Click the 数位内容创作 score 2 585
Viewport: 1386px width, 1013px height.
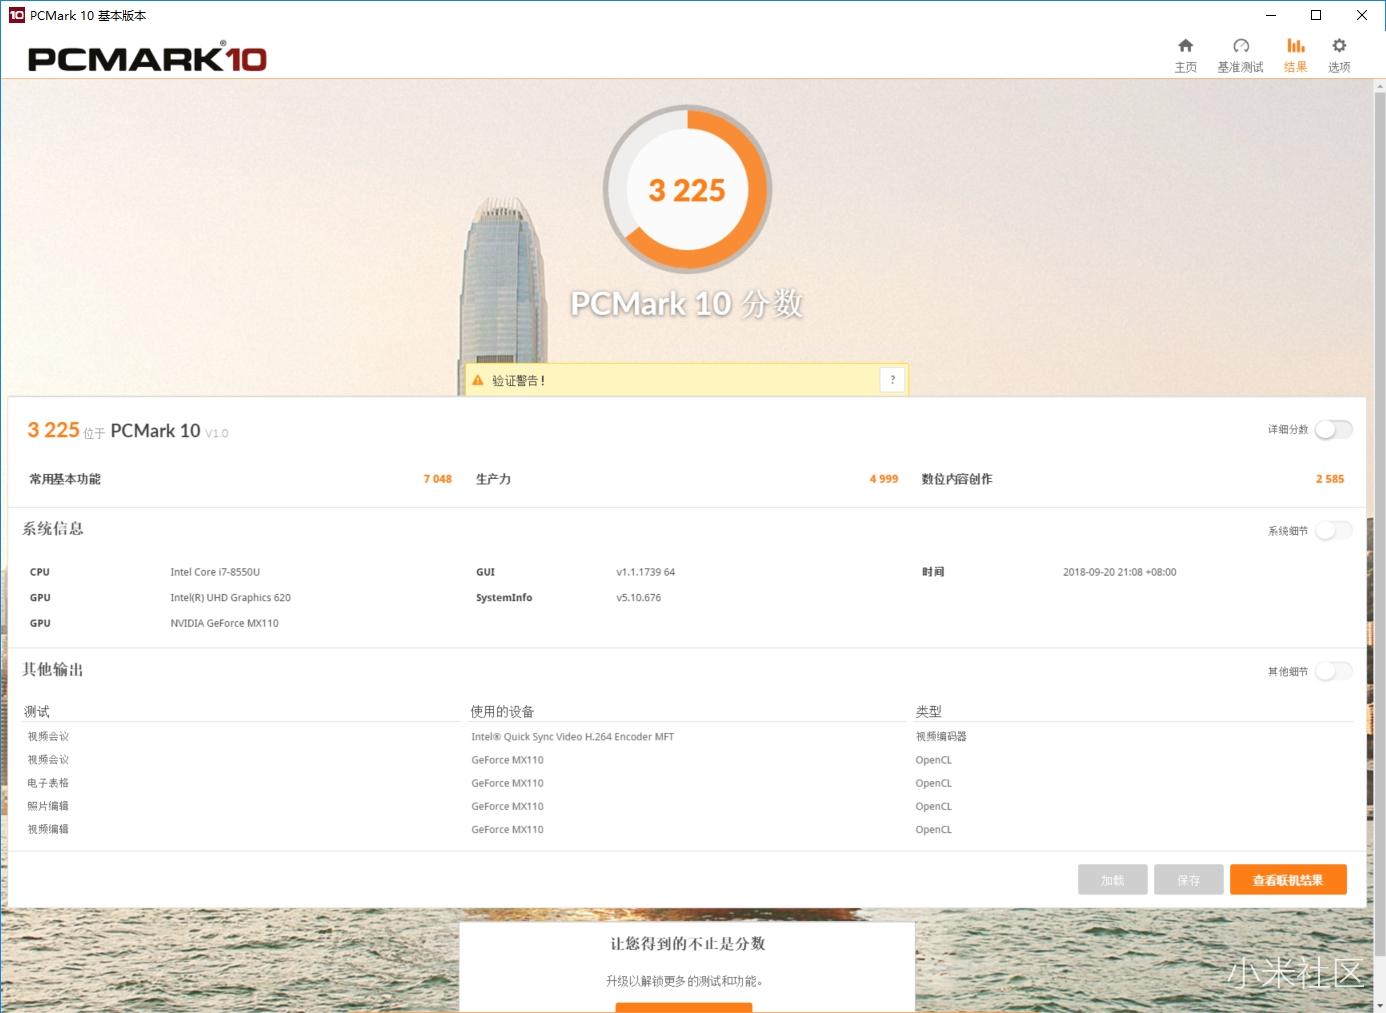(1330, 479)
